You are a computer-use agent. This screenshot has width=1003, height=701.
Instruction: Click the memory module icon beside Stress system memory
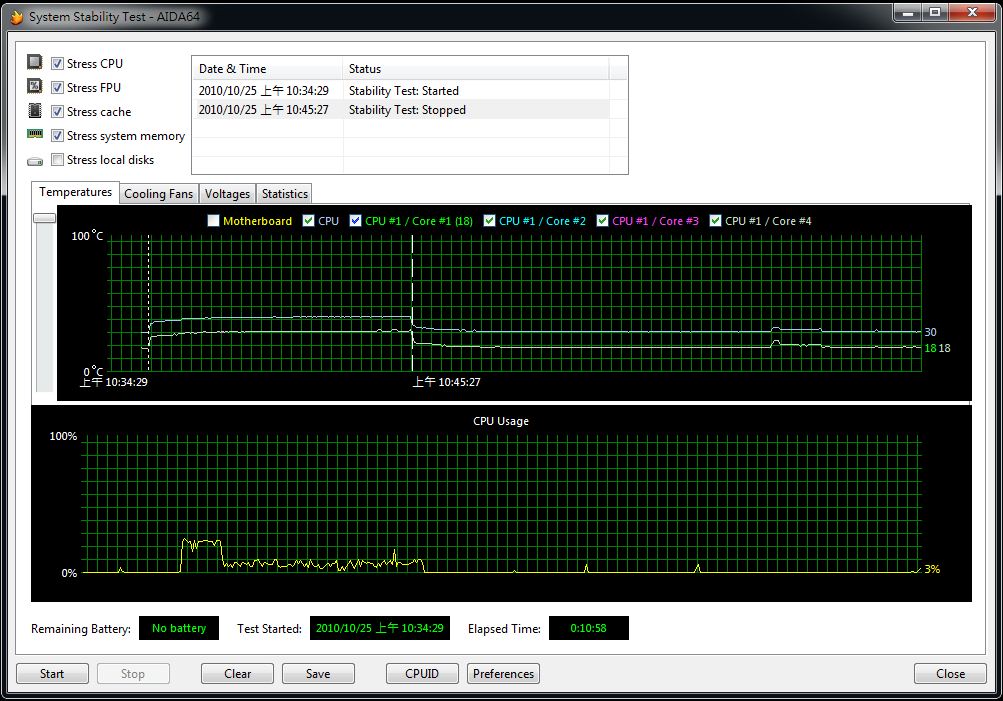[35, 134]
